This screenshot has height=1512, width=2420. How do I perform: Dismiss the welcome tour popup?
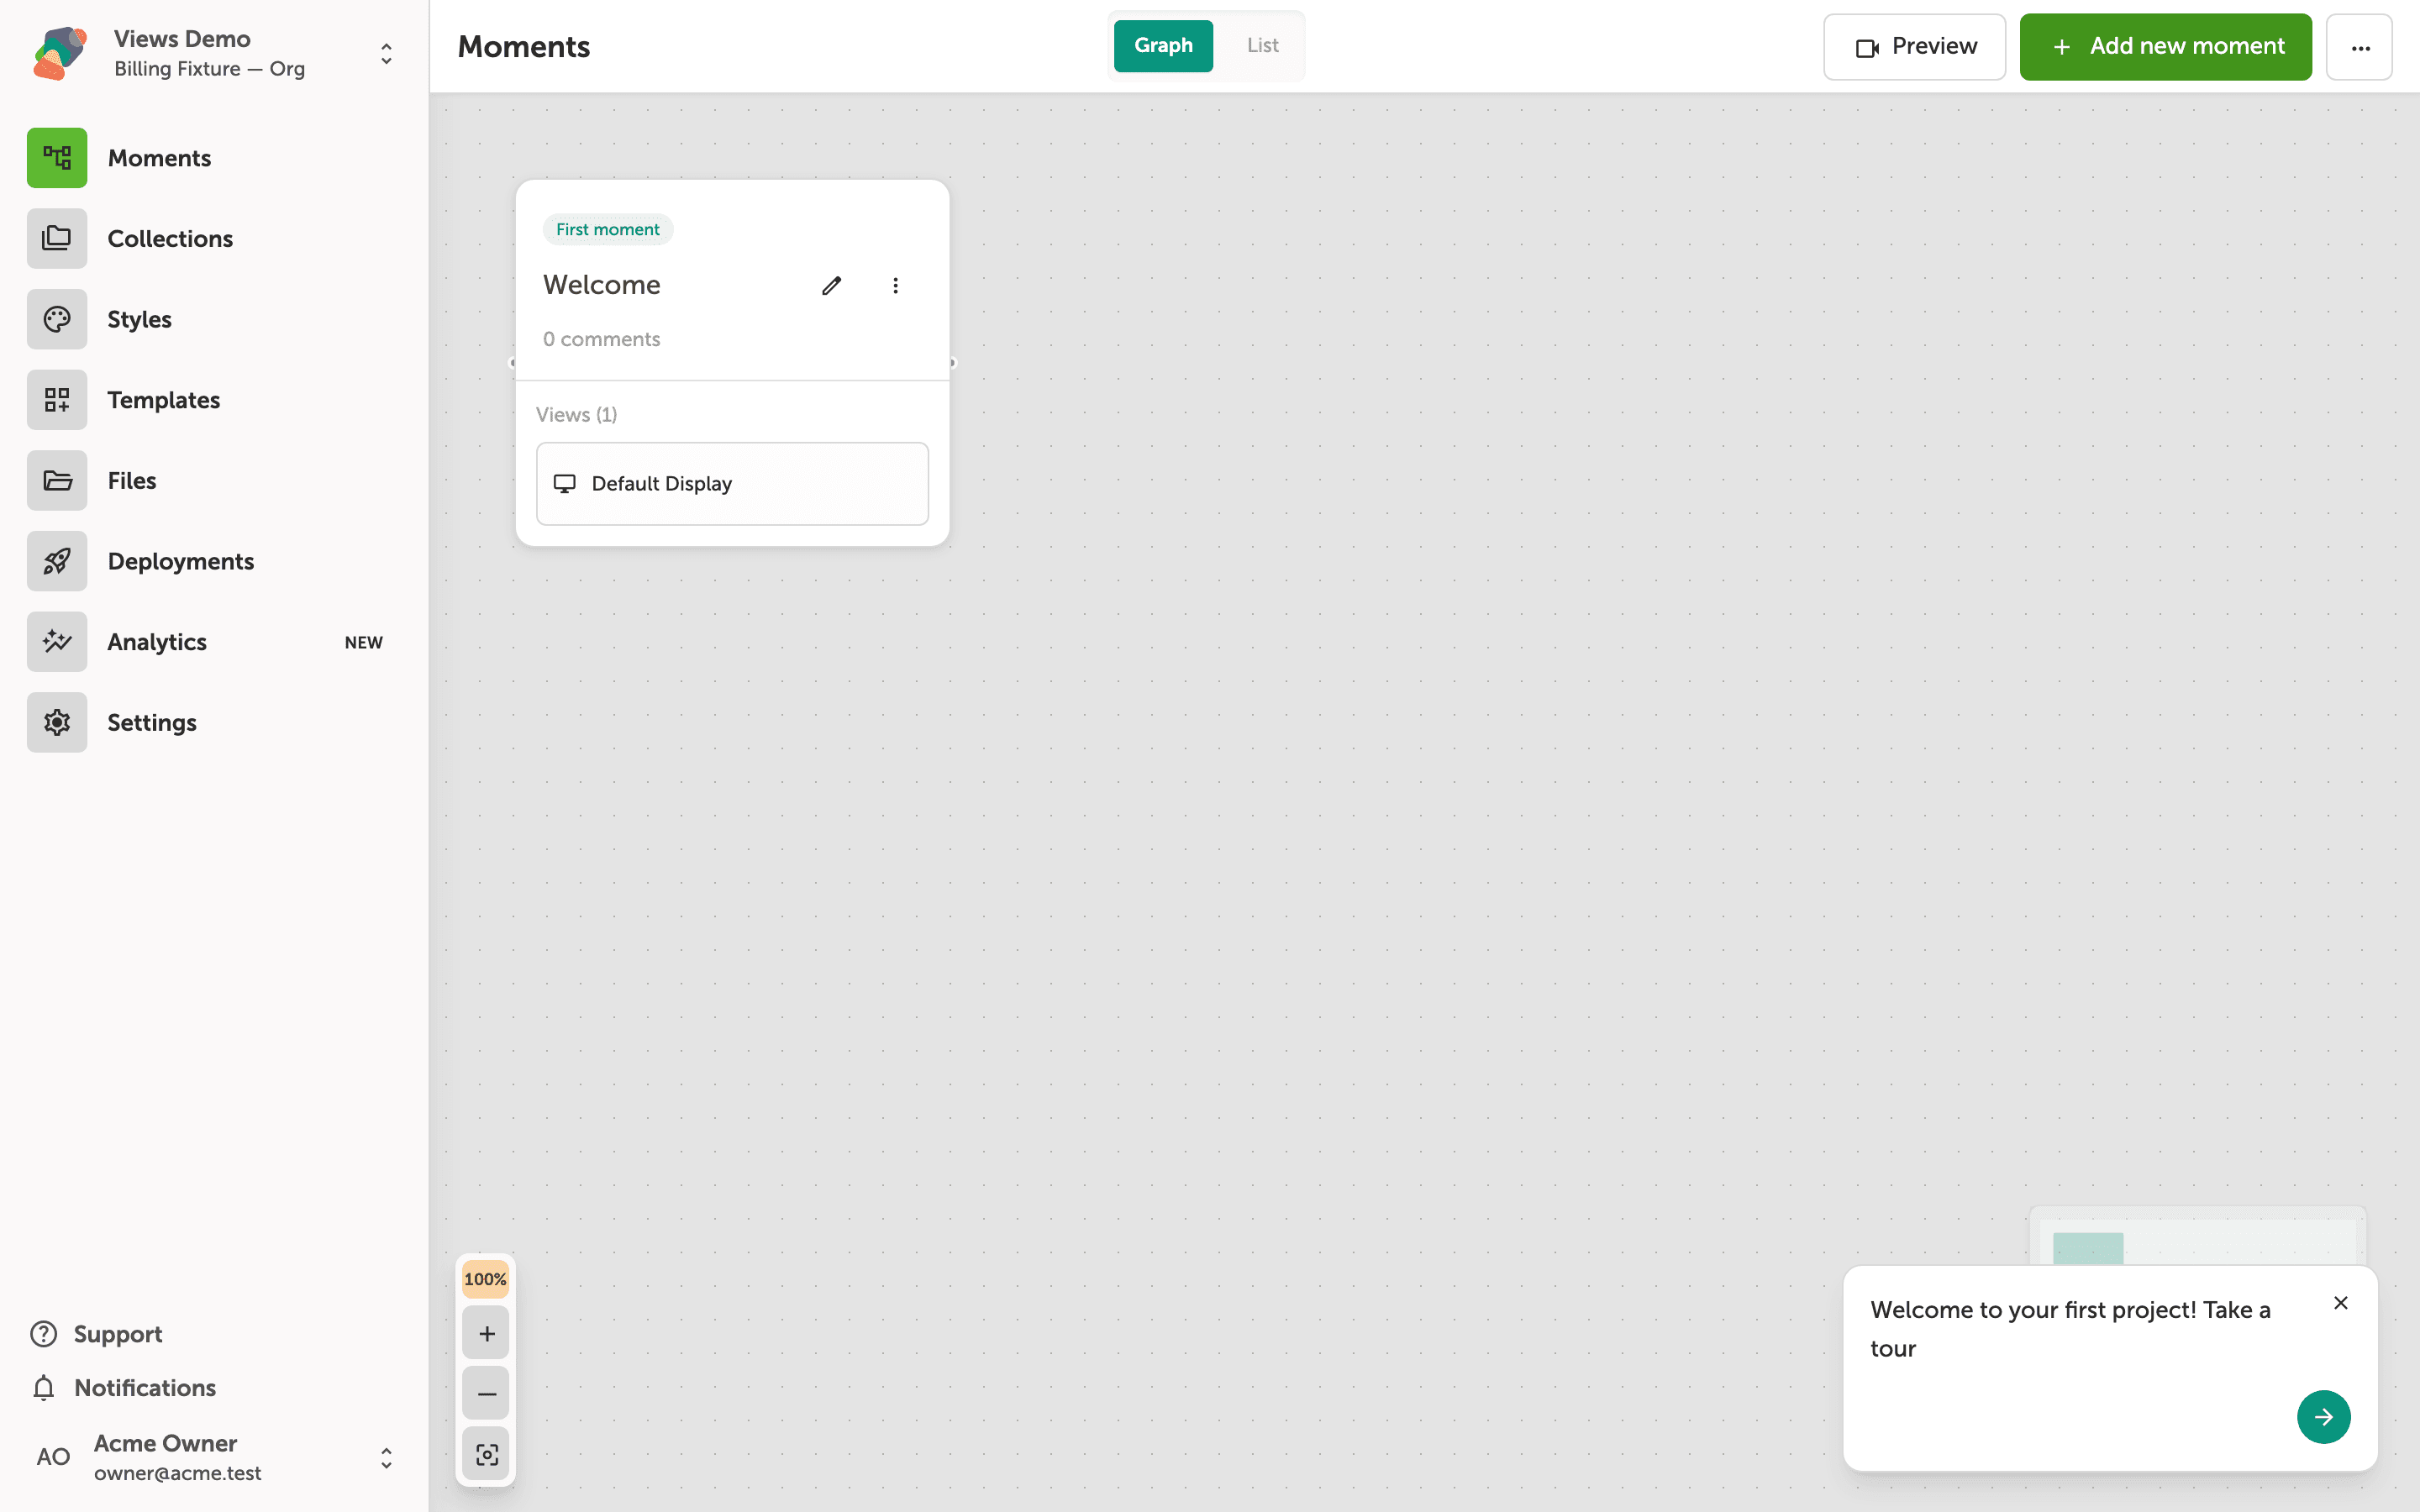[2340, 1303]
